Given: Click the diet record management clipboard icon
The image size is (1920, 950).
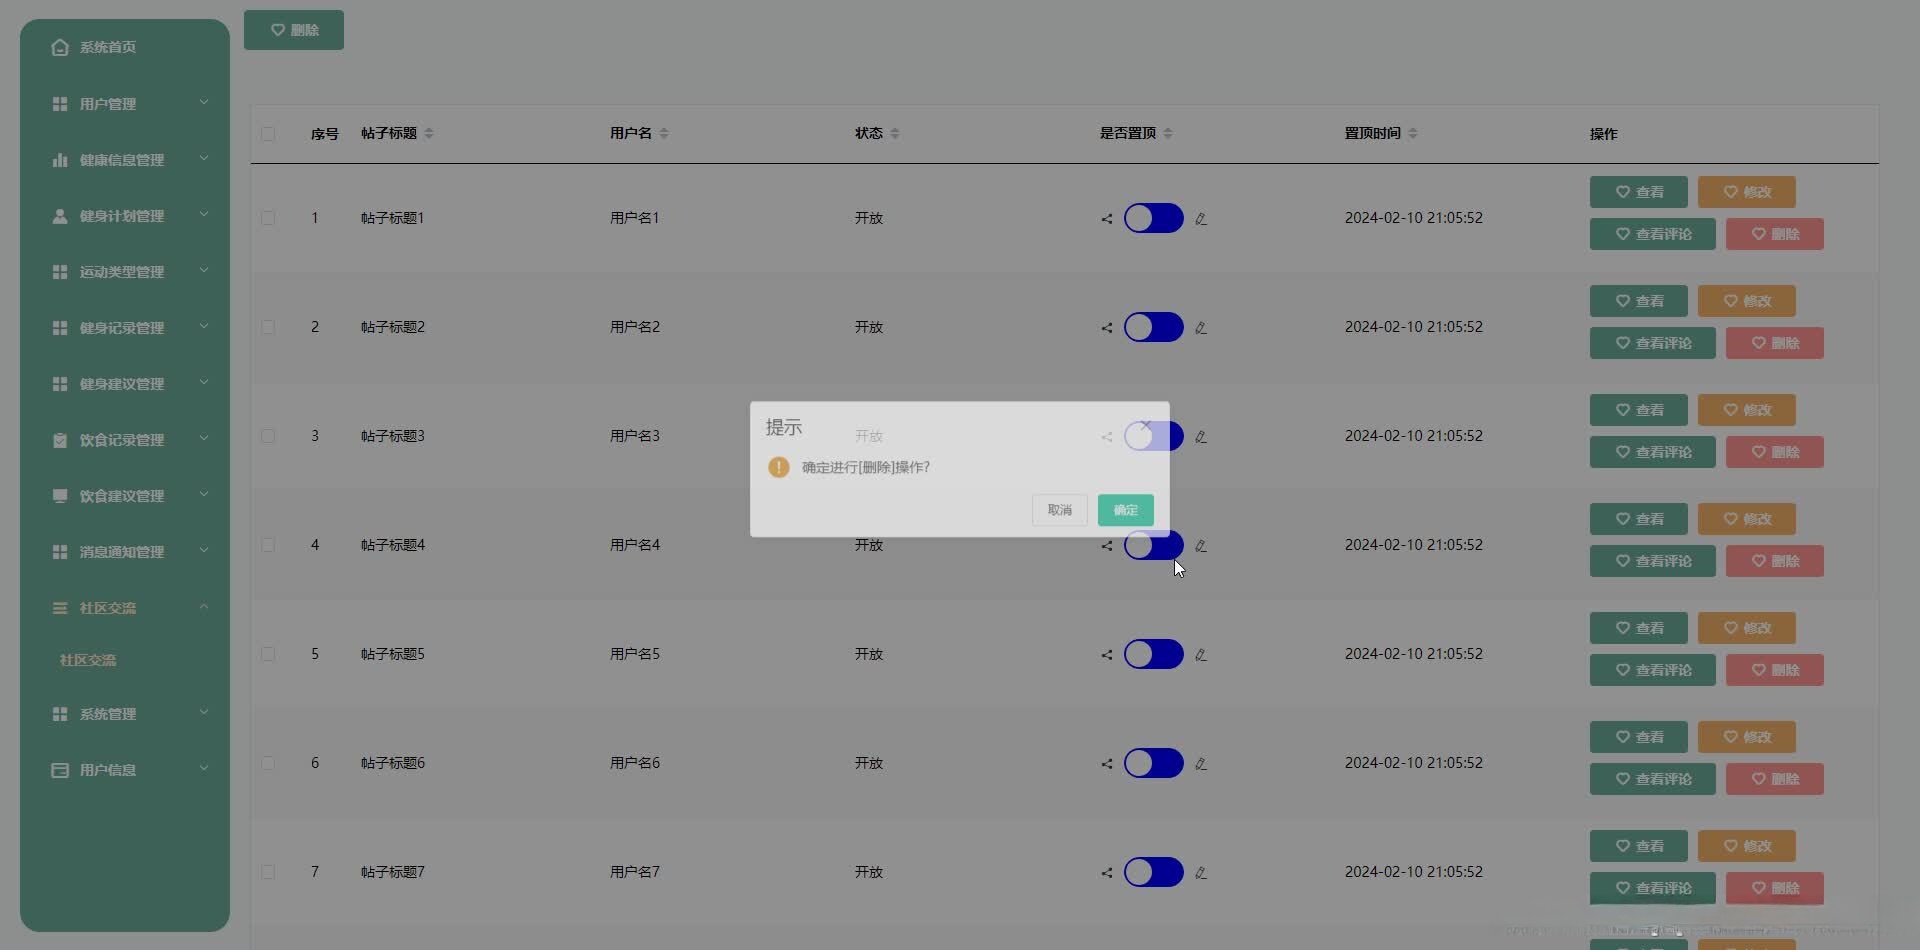Looking at the screenshot, I should pyautogui.click(x=60, y=440).
